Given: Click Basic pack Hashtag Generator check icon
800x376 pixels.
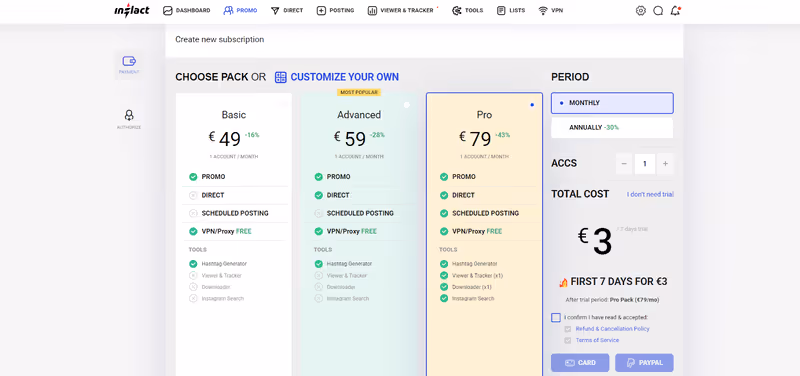Looking at the screenshot, I should [193, 264].
